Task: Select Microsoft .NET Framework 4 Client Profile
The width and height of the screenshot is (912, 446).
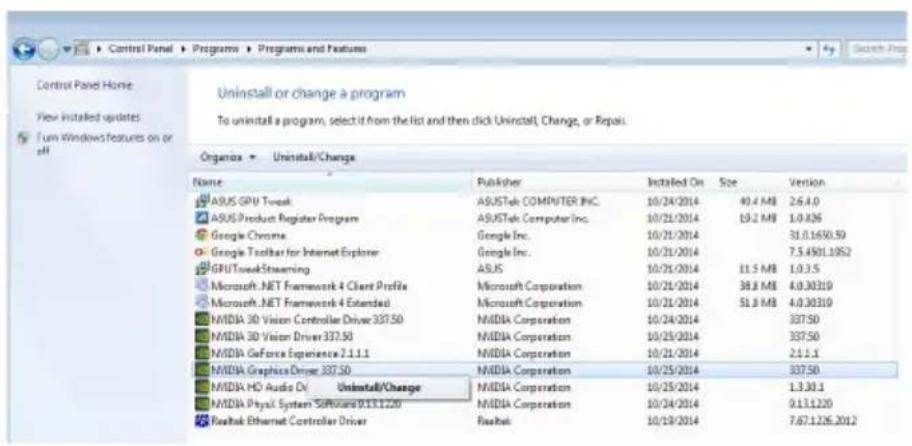Action: [308, 286]
